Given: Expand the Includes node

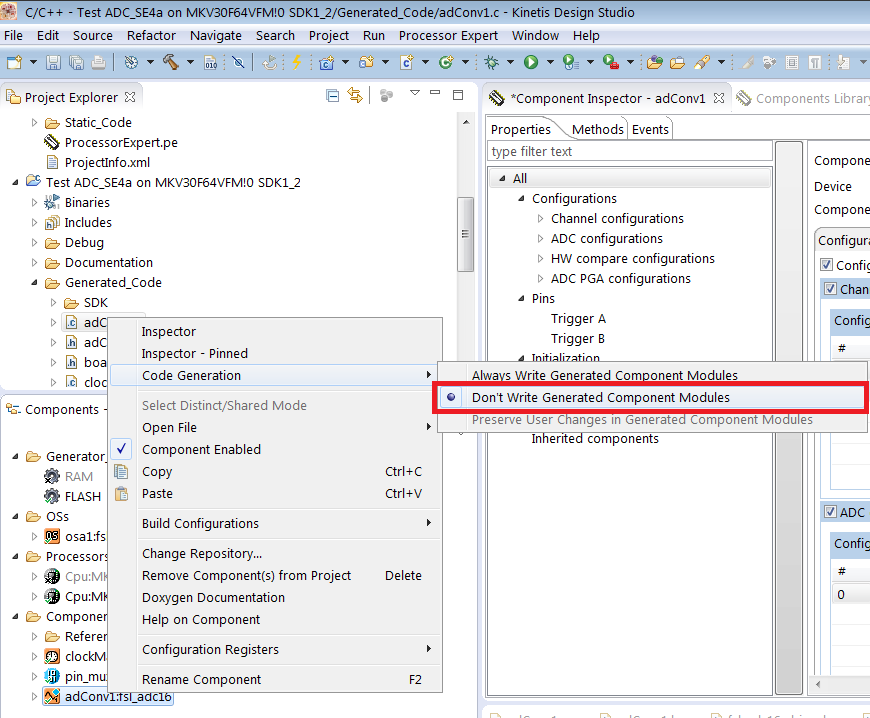Looking at the screenshot, I should coord(34,223).
